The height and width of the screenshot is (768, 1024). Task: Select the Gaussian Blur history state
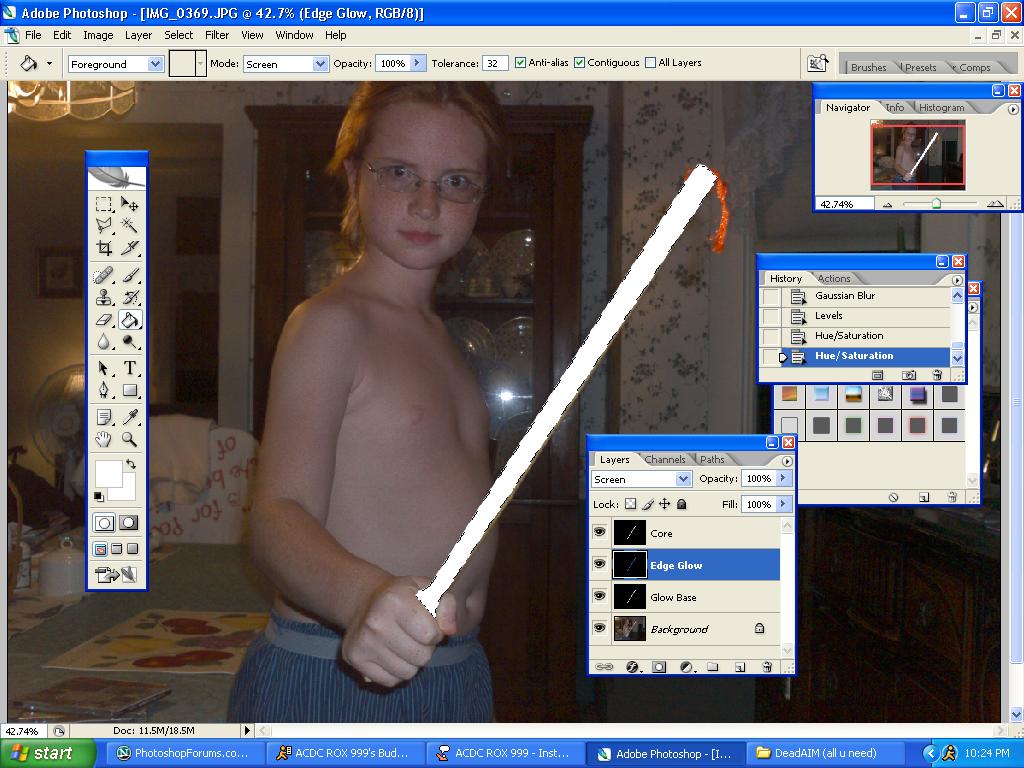845,296
